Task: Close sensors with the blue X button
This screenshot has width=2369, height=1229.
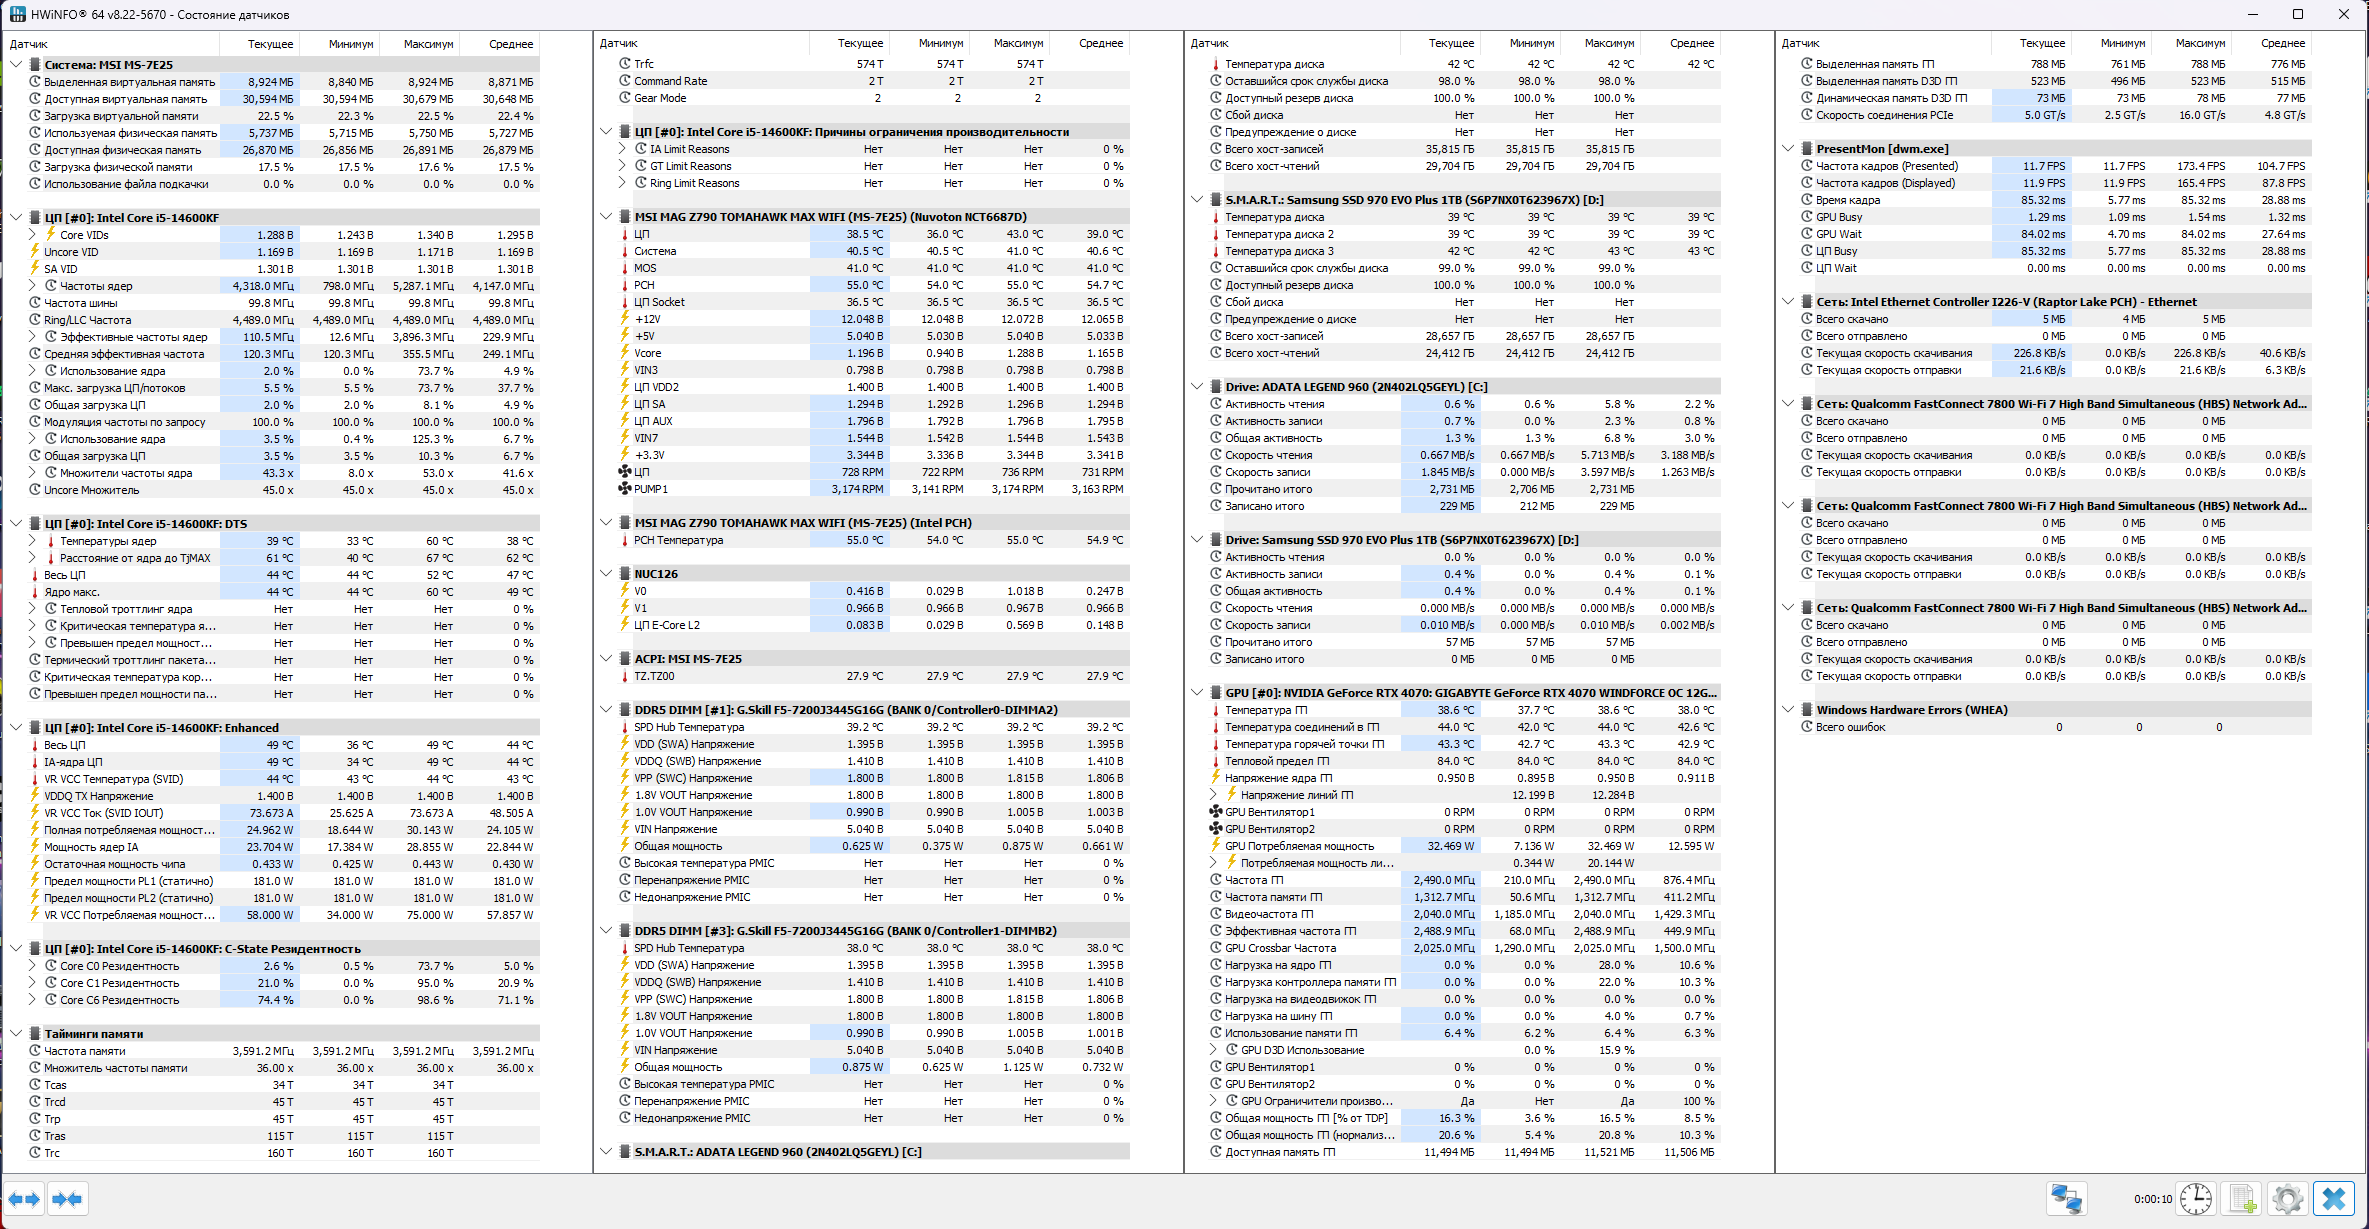Action: pyautogui.click(x=2334, y=1198)
